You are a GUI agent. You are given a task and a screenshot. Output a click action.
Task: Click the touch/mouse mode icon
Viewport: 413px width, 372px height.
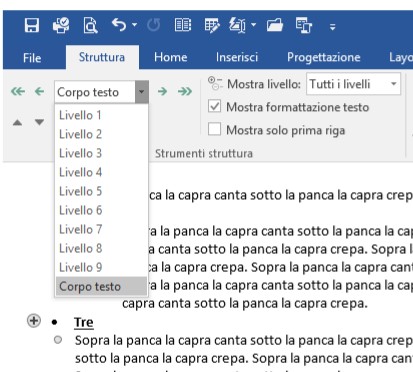pyautogui.click(x=304, y=25)
